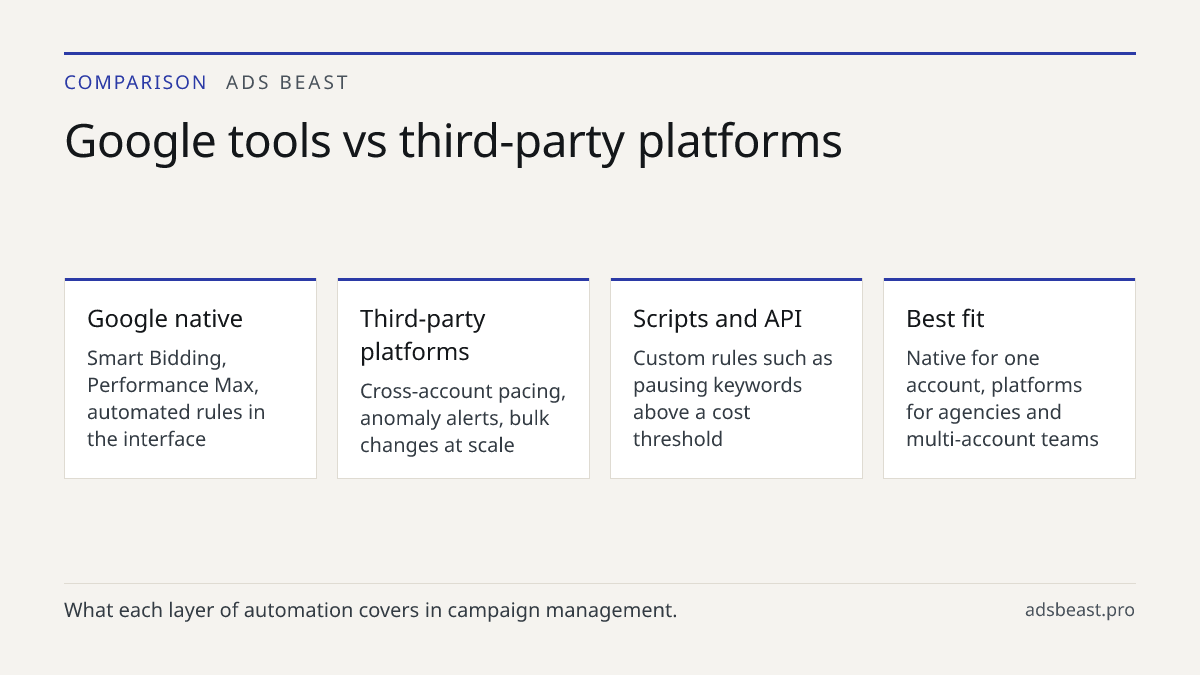Click the headline 'Google tools vs third-party platforms'
The height and width of the screenshot is (675, 1200).
pos(453,141)
